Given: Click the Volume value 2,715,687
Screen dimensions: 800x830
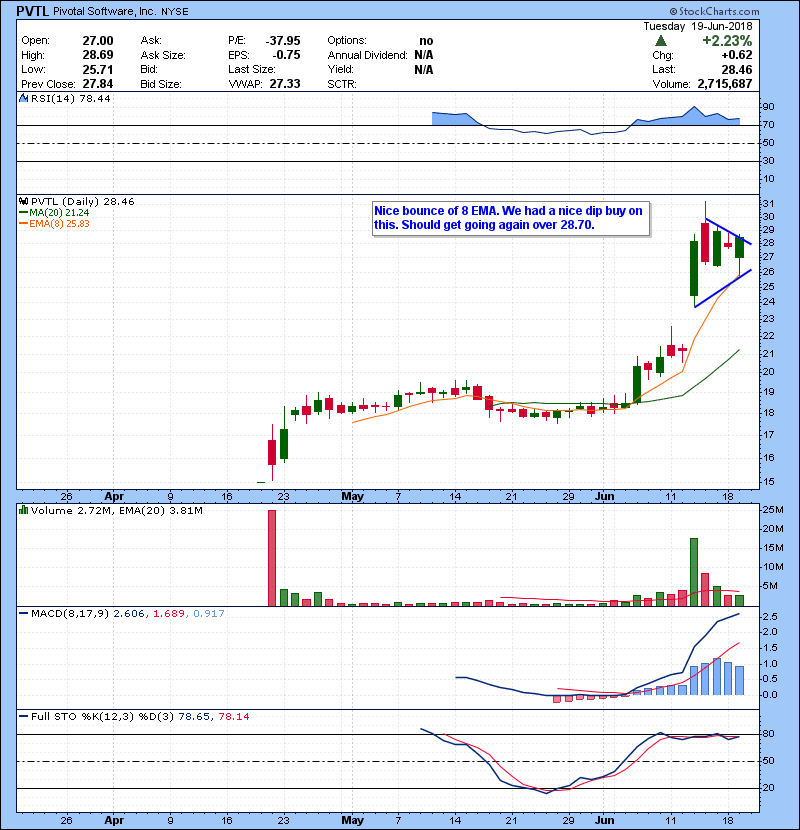Looking at the screenshot, I should click(x=725, y=84).
